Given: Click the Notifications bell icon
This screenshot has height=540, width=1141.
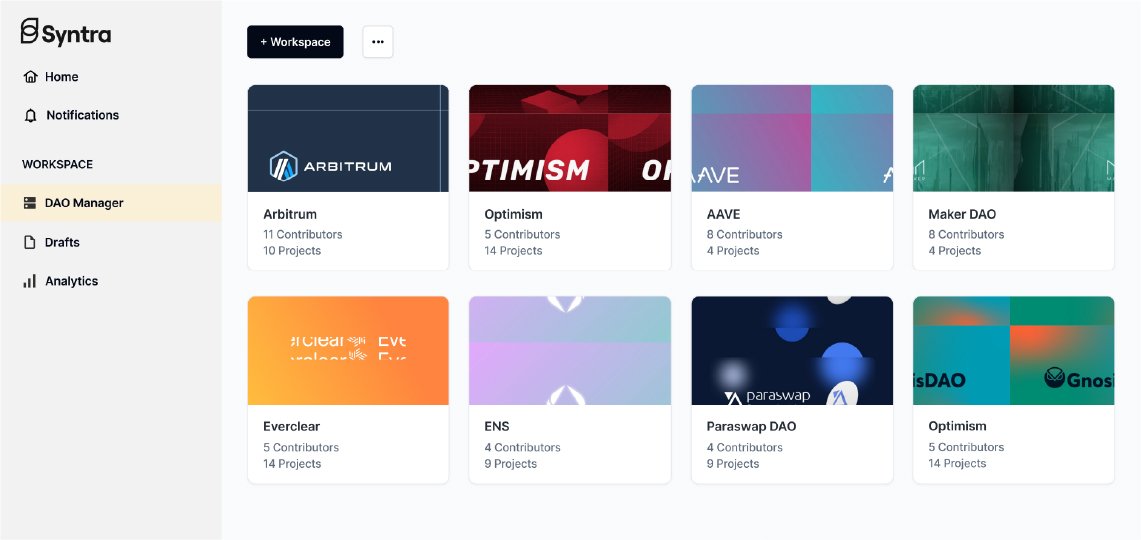Looking at the screenshot, I should coord(30,115).
